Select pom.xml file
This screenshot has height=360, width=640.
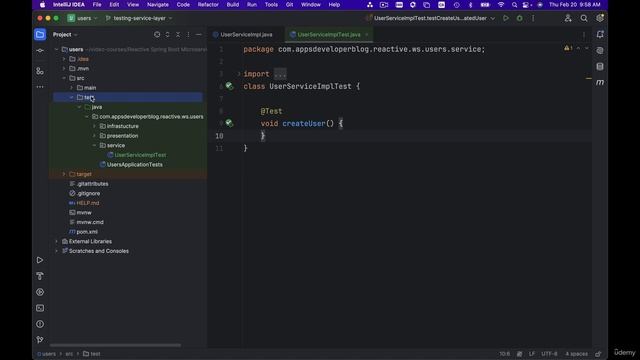click(x=87, y=232)
